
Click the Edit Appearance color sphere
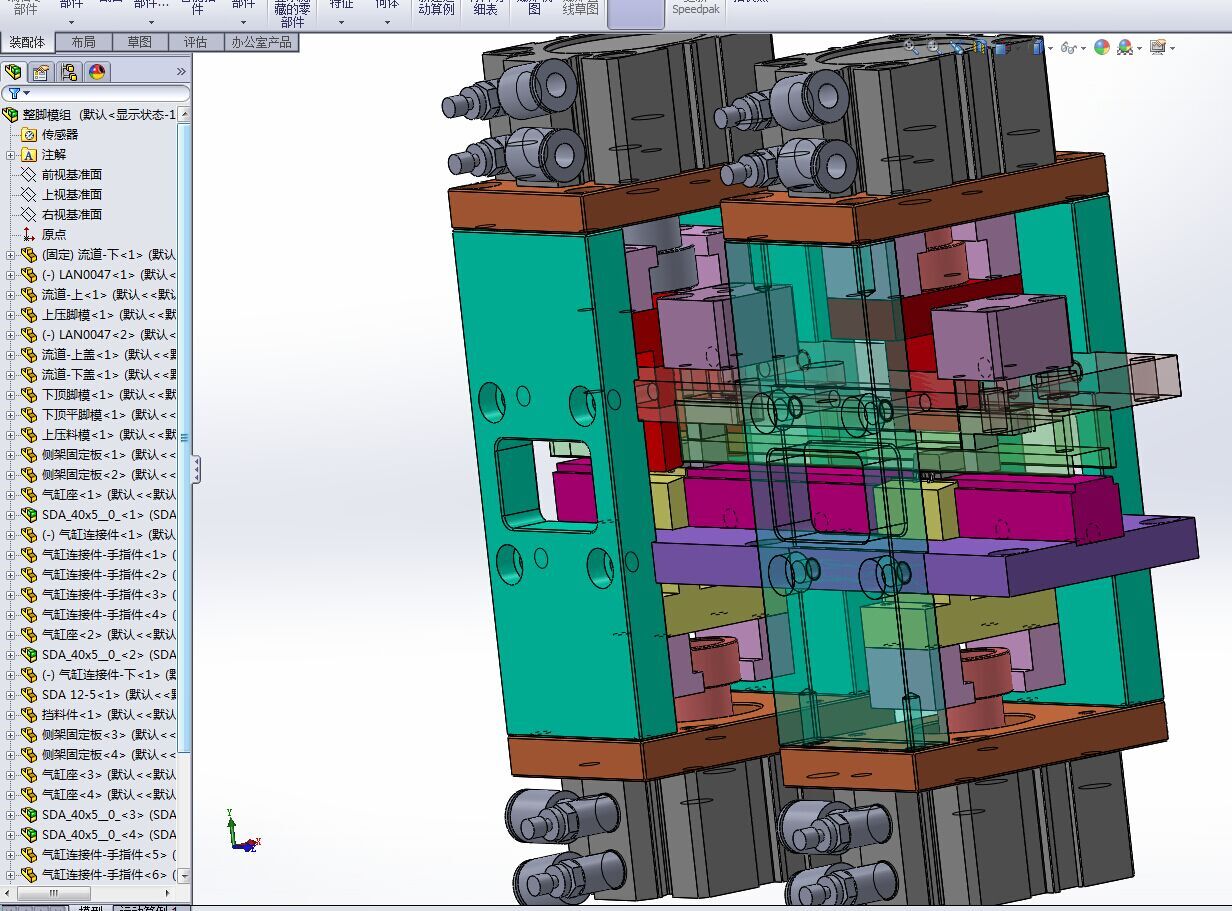coord(1102,47)
